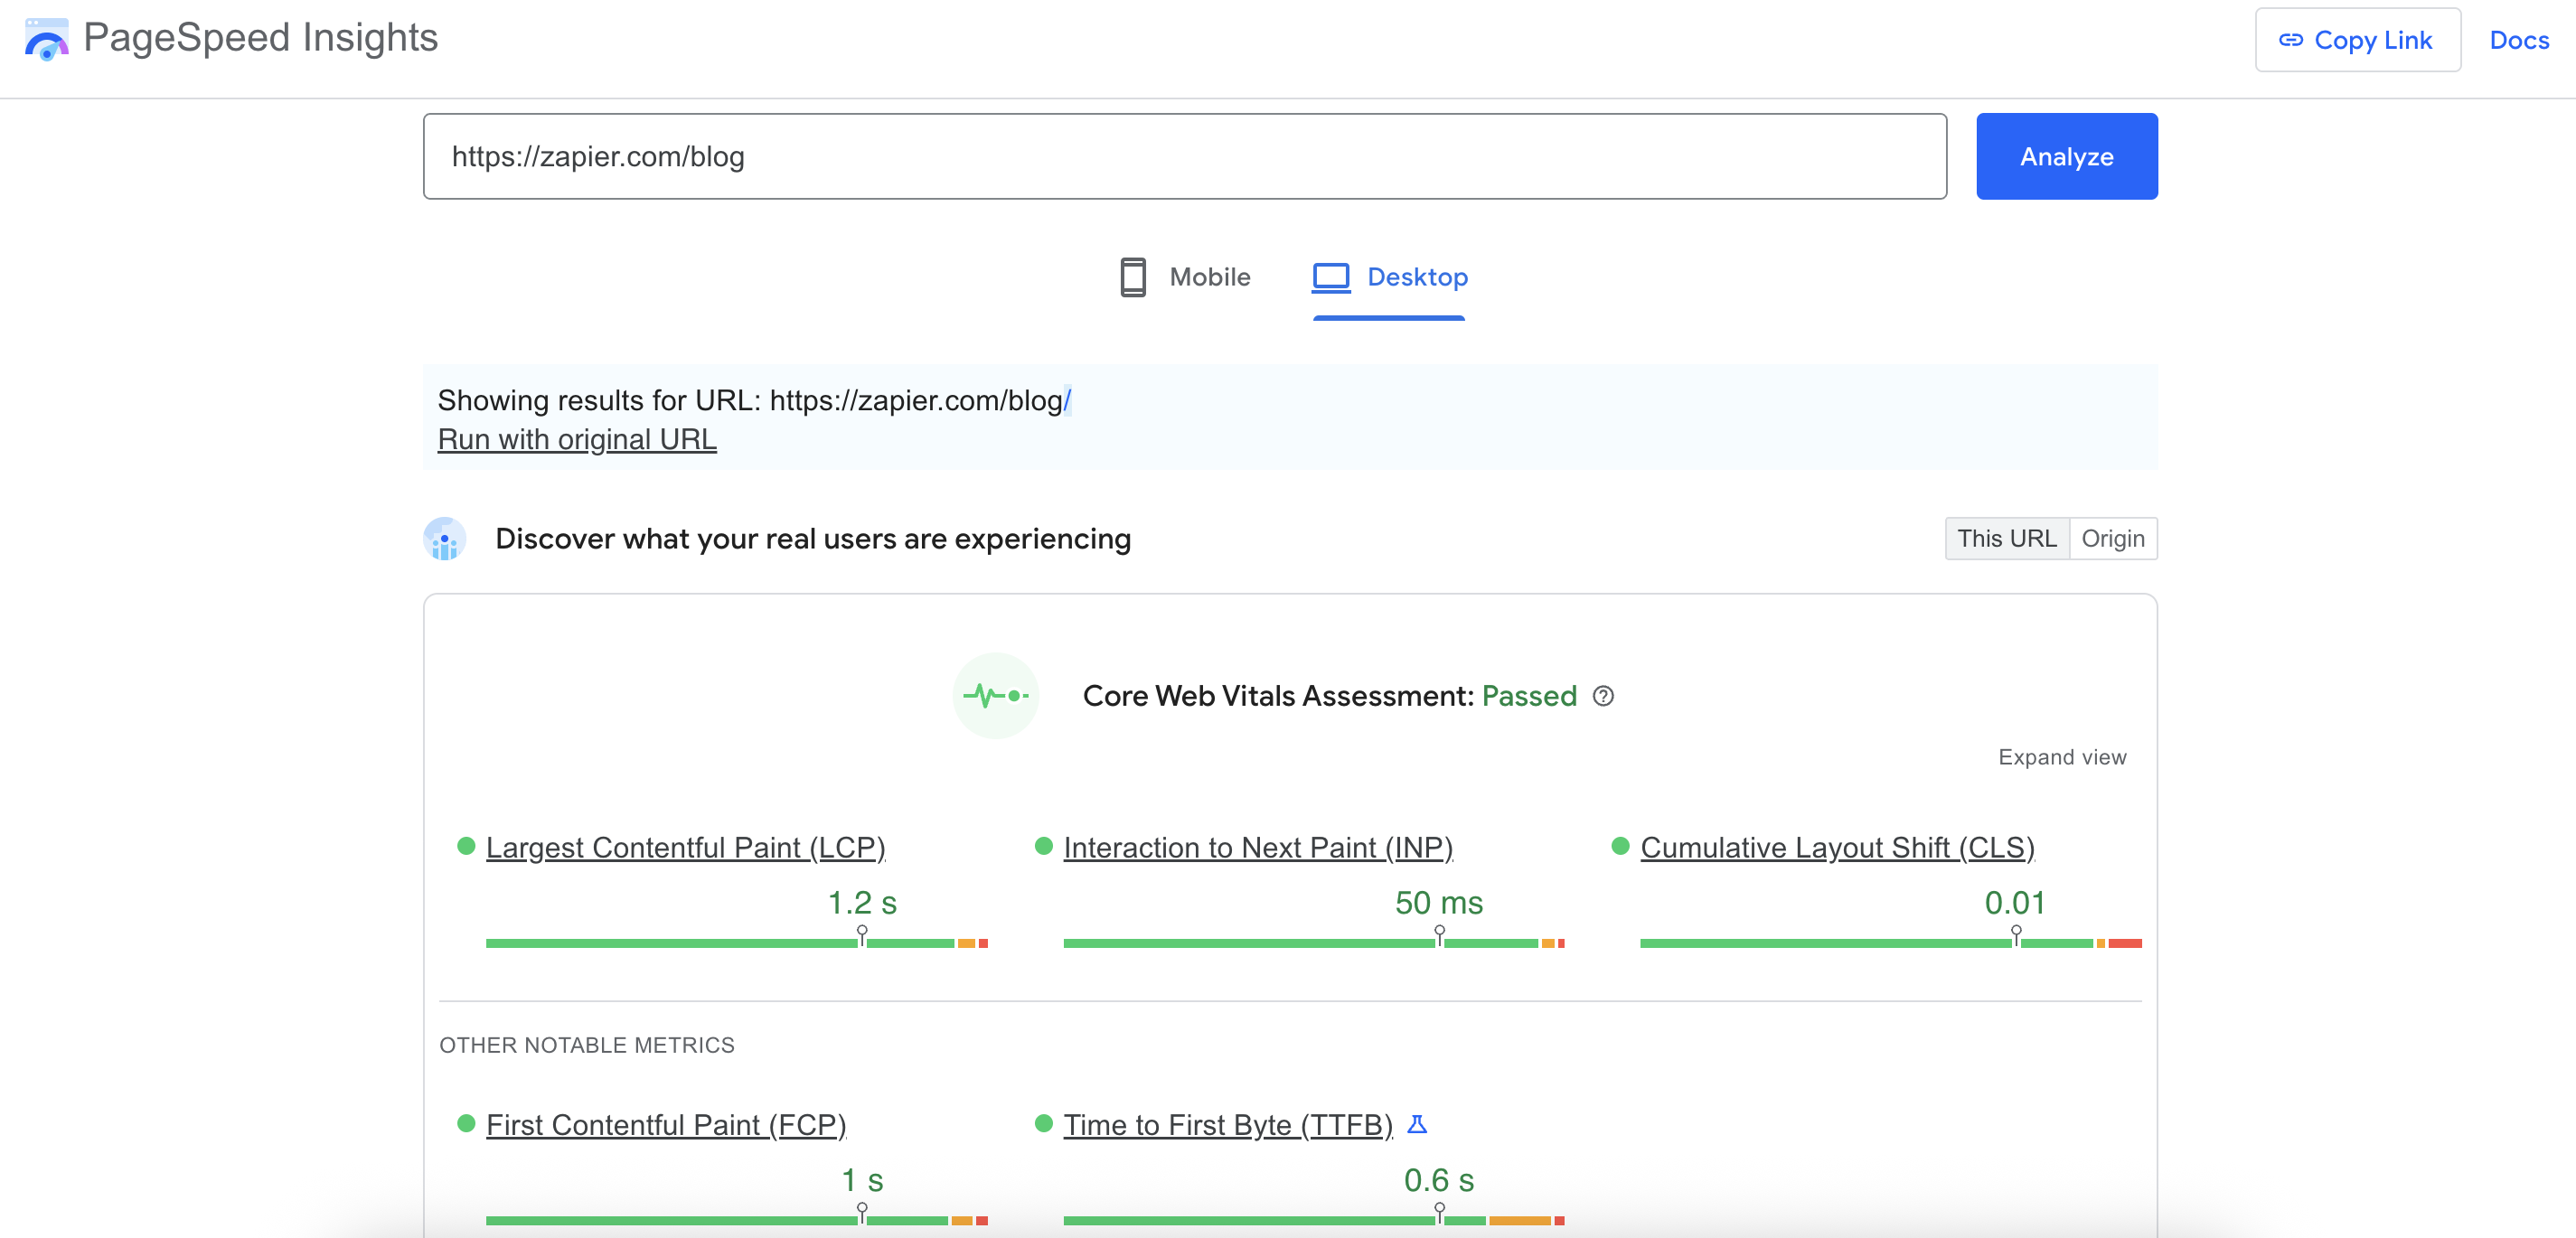This screenshot has width=2576, height=1238.
Task: Click the mobile phone icon
Action: [x=1132, y=277]
